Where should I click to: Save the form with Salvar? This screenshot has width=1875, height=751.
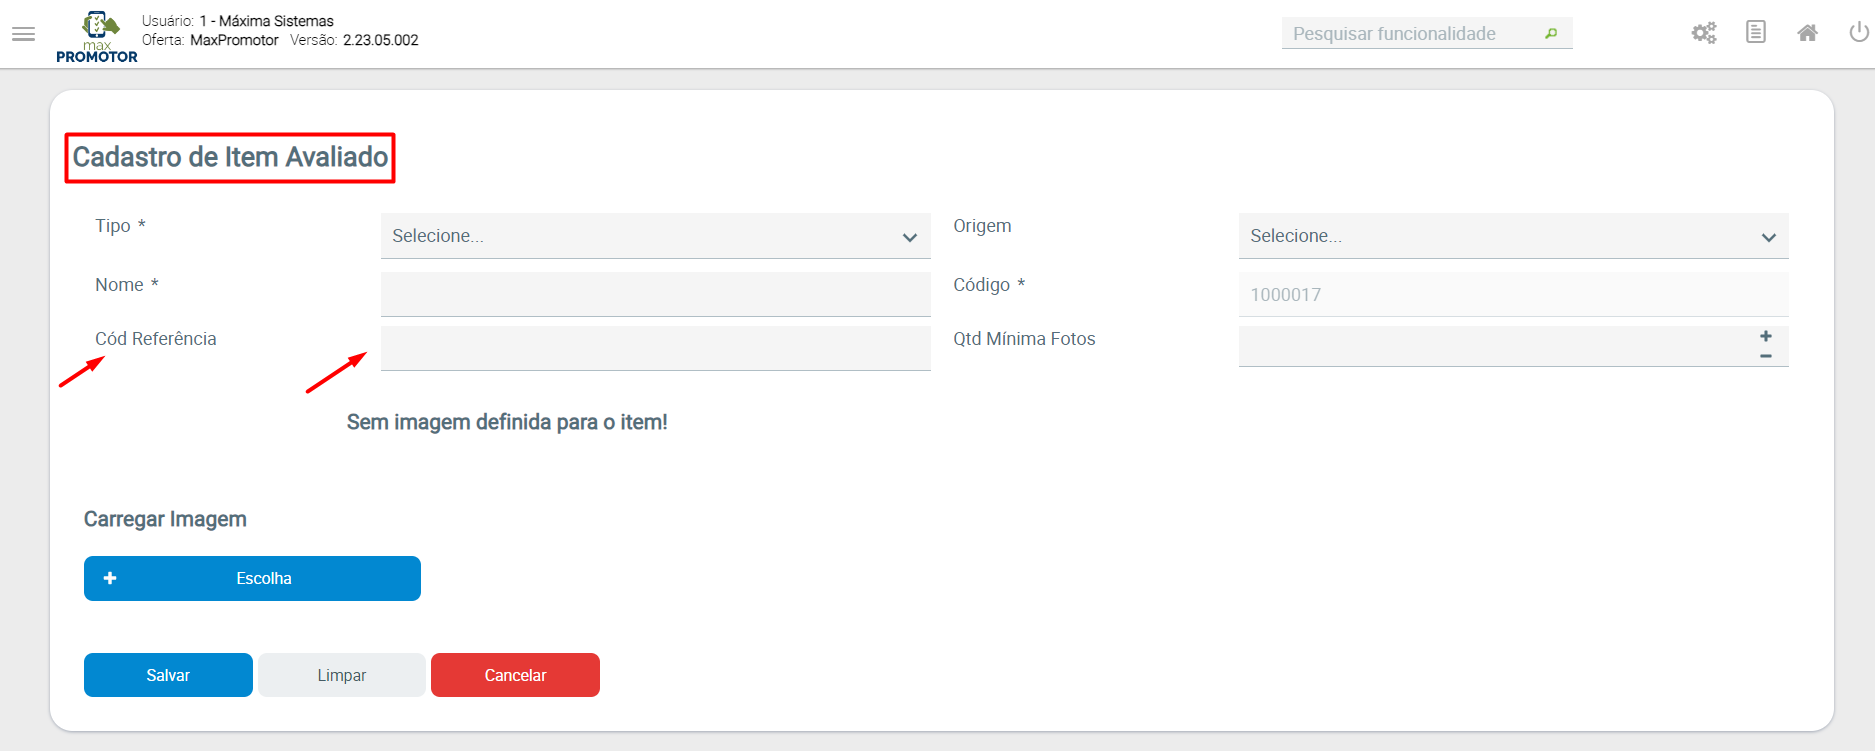point(168,675)
